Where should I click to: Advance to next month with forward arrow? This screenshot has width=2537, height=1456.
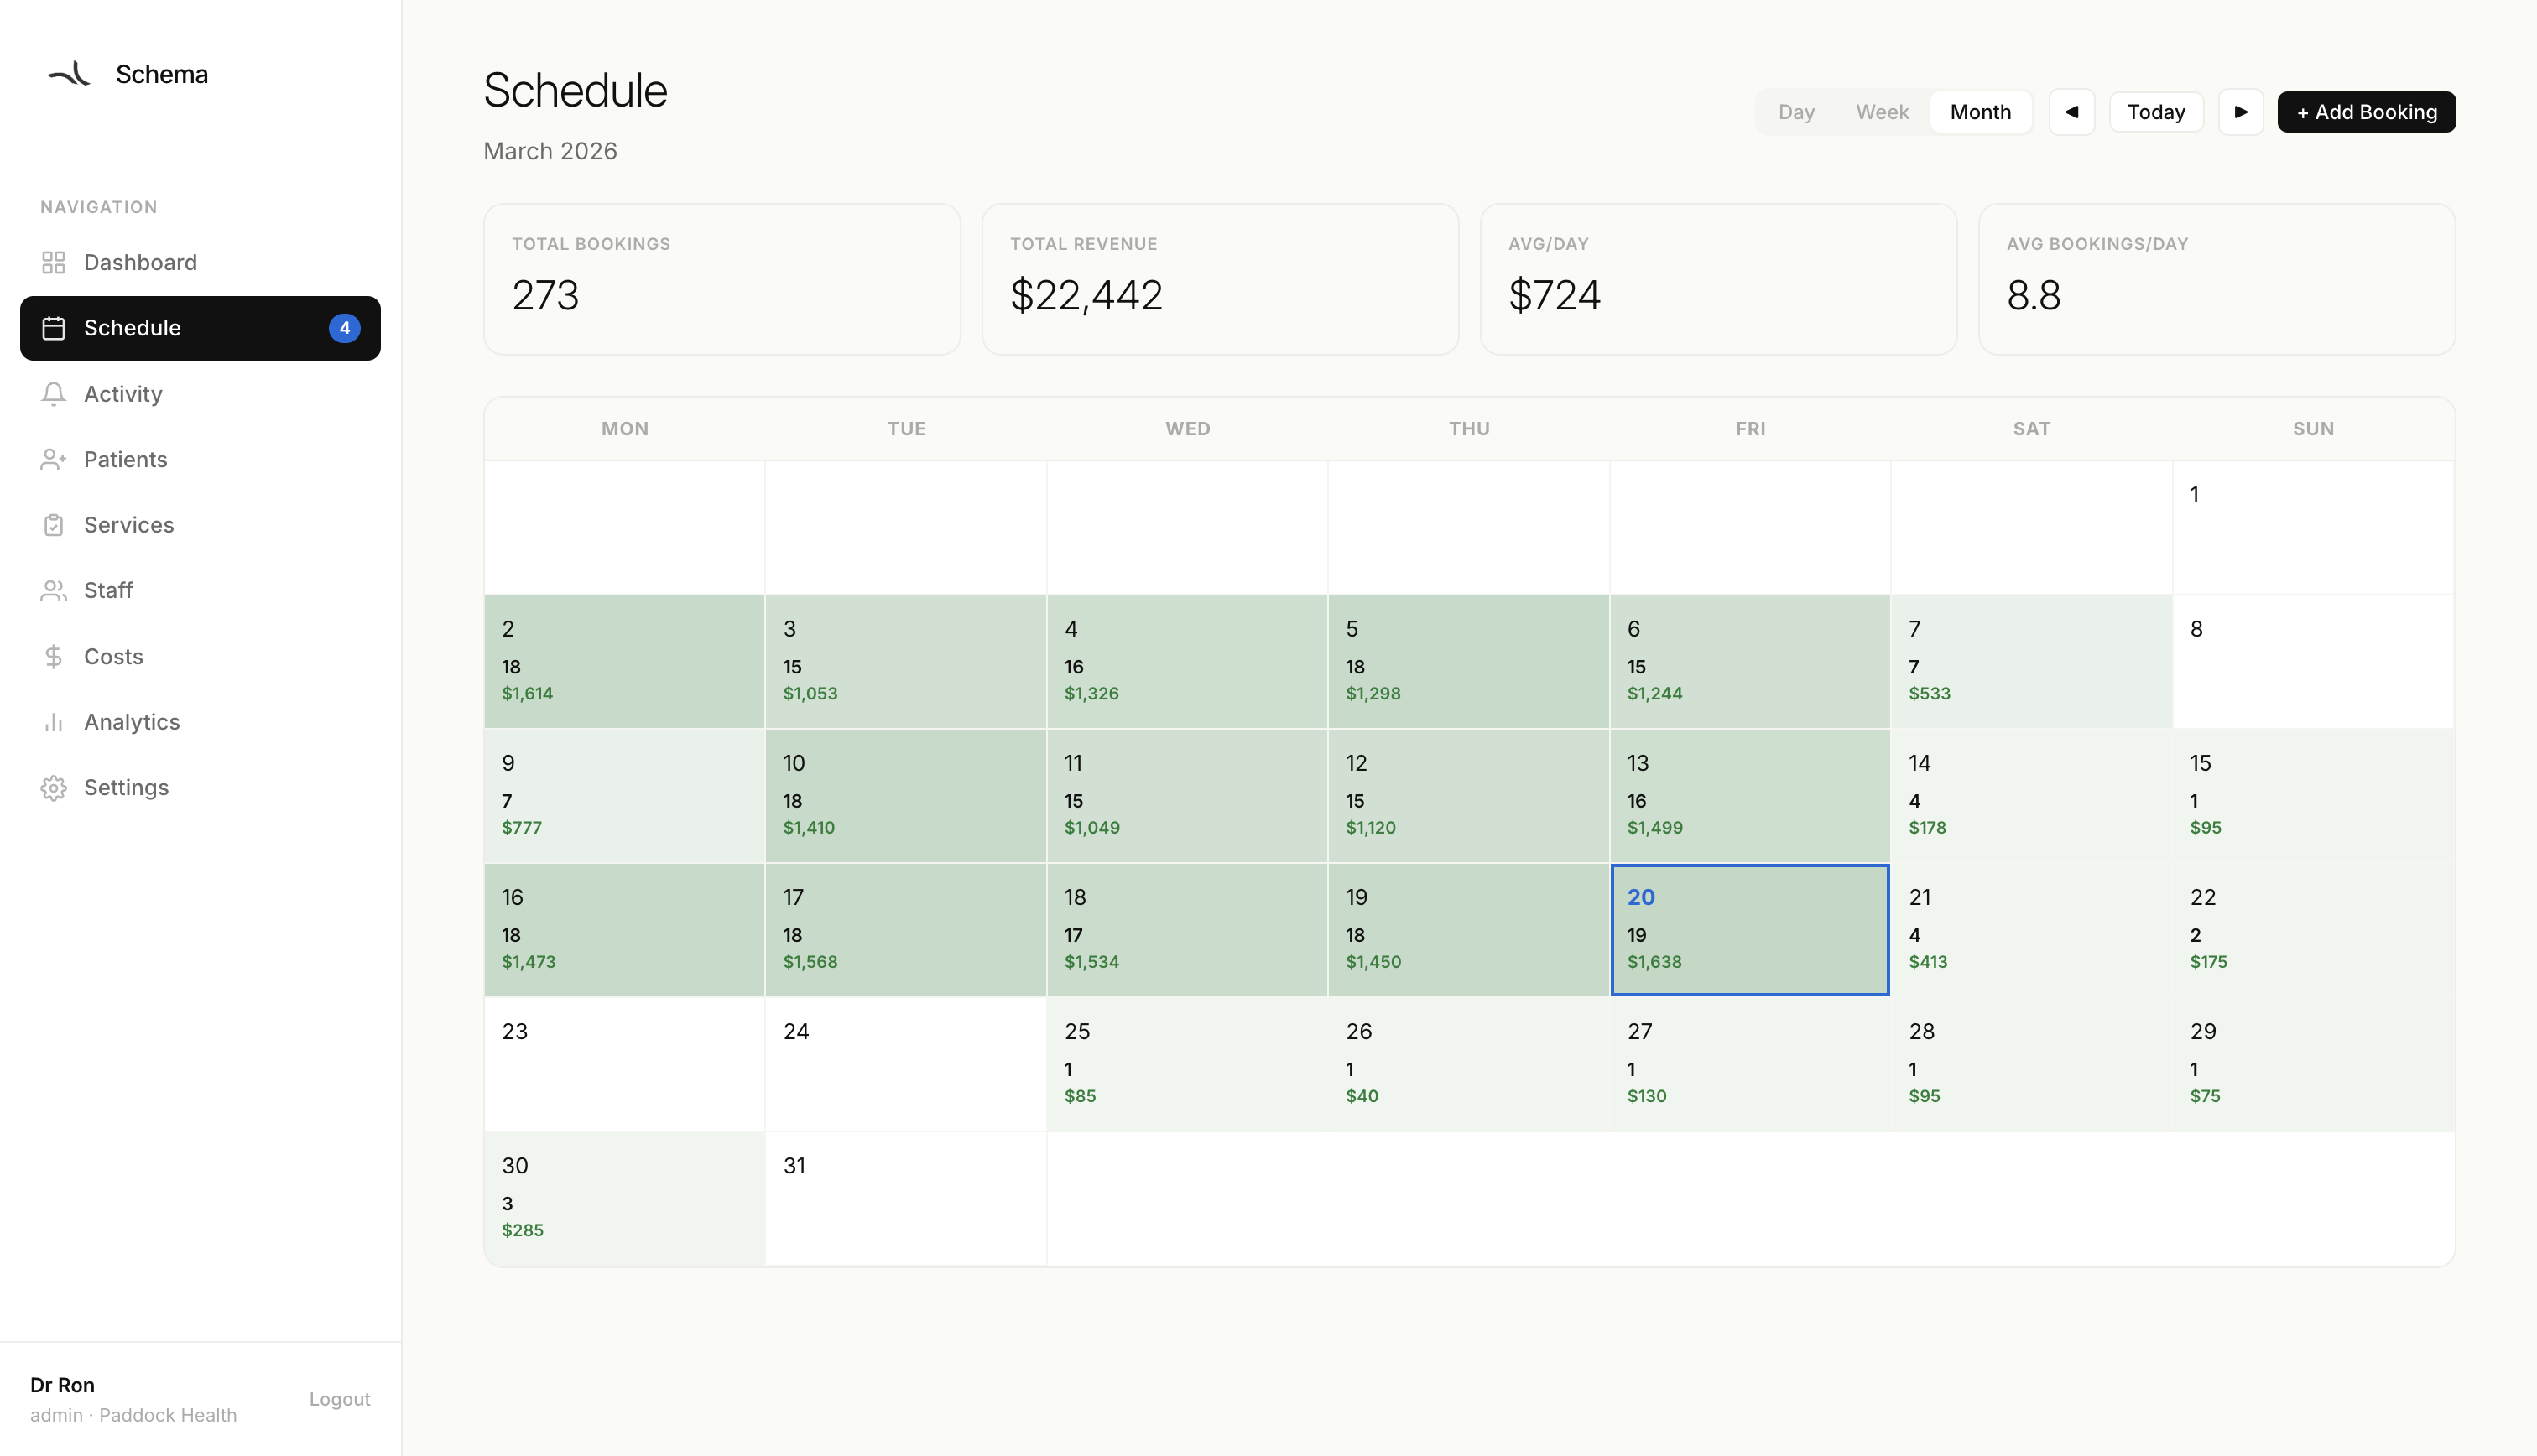coord(2242,111)
